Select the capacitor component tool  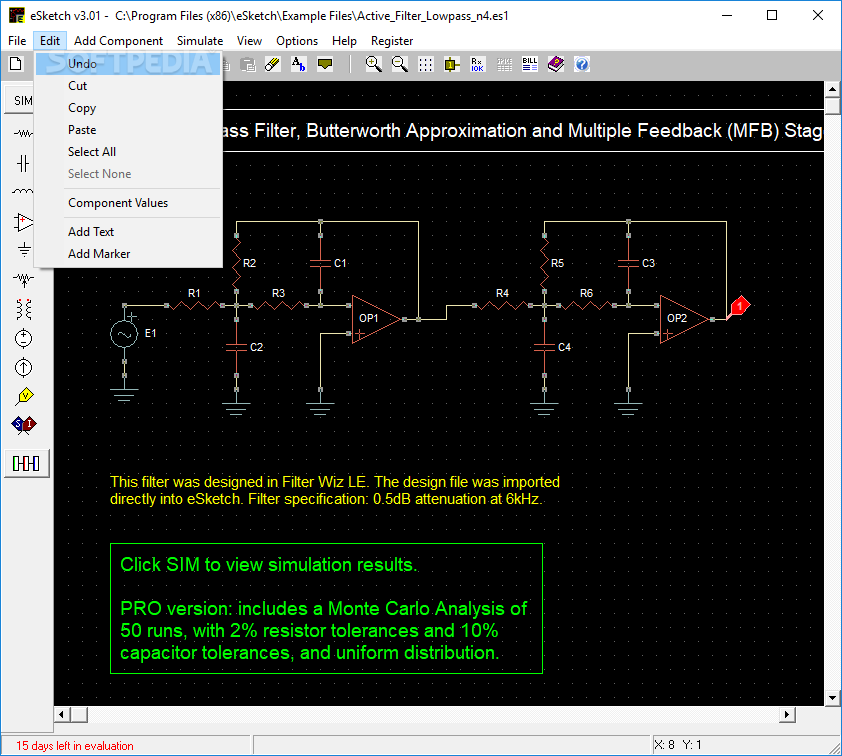click(23, 163)
